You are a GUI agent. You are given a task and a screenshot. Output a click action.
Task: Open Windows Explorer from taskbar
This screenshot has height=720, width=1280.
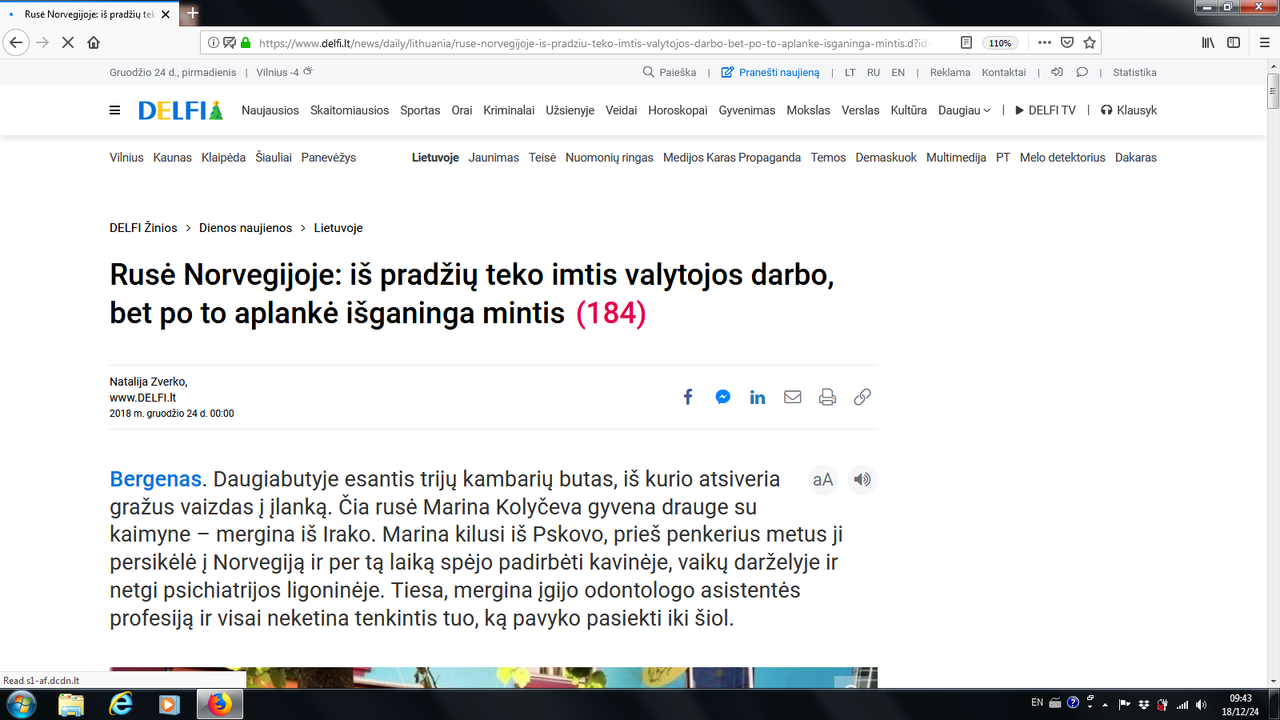click(72, 704)
